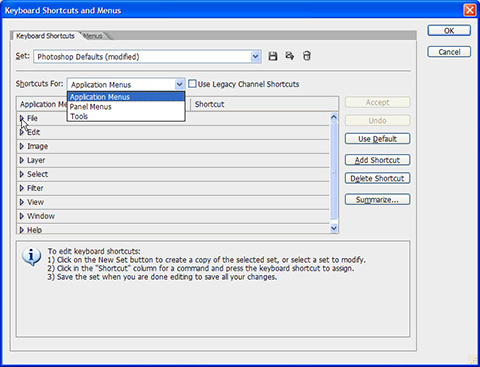The width and height of the screenshot is (480, 367).
Task: Switch to the Menus tab
Action: (93, 36)
